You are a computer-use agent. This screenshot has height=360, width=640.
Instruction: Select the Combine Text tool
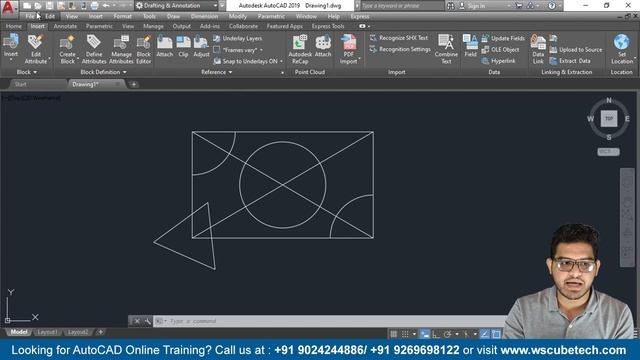coord(446,49)
